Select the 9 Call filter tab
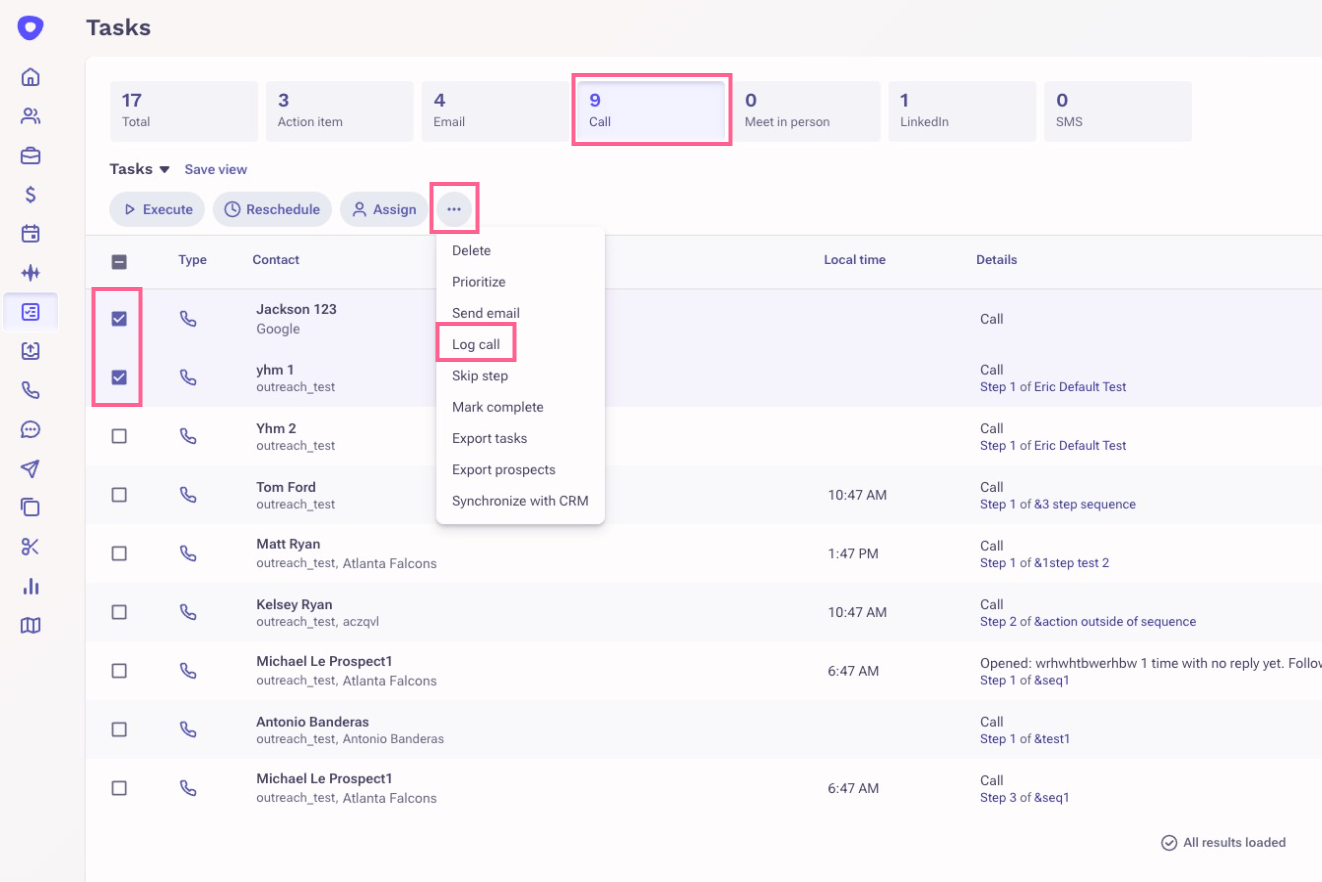Viewport: 1322px width, 882px height. tap(651, 111)
